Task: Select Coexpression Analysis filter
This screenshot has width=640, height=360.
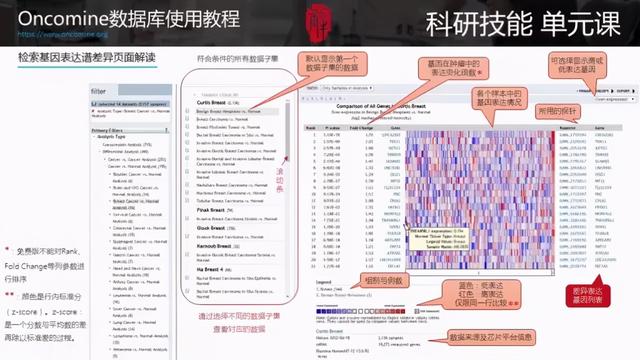Action: pyautogui.click(x=127, y=144)
